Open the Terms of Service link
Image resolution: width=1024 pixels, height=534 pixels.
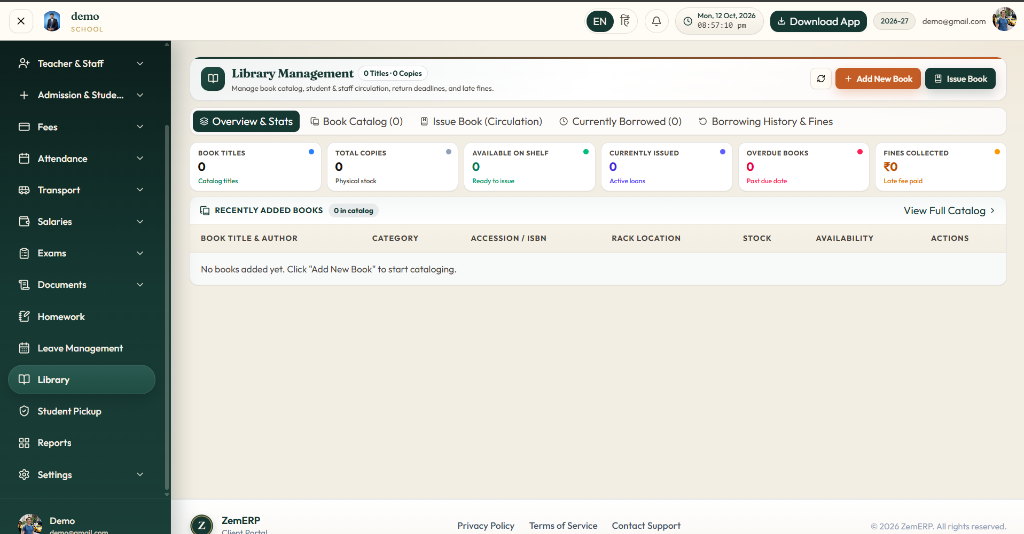pos(563,526)
